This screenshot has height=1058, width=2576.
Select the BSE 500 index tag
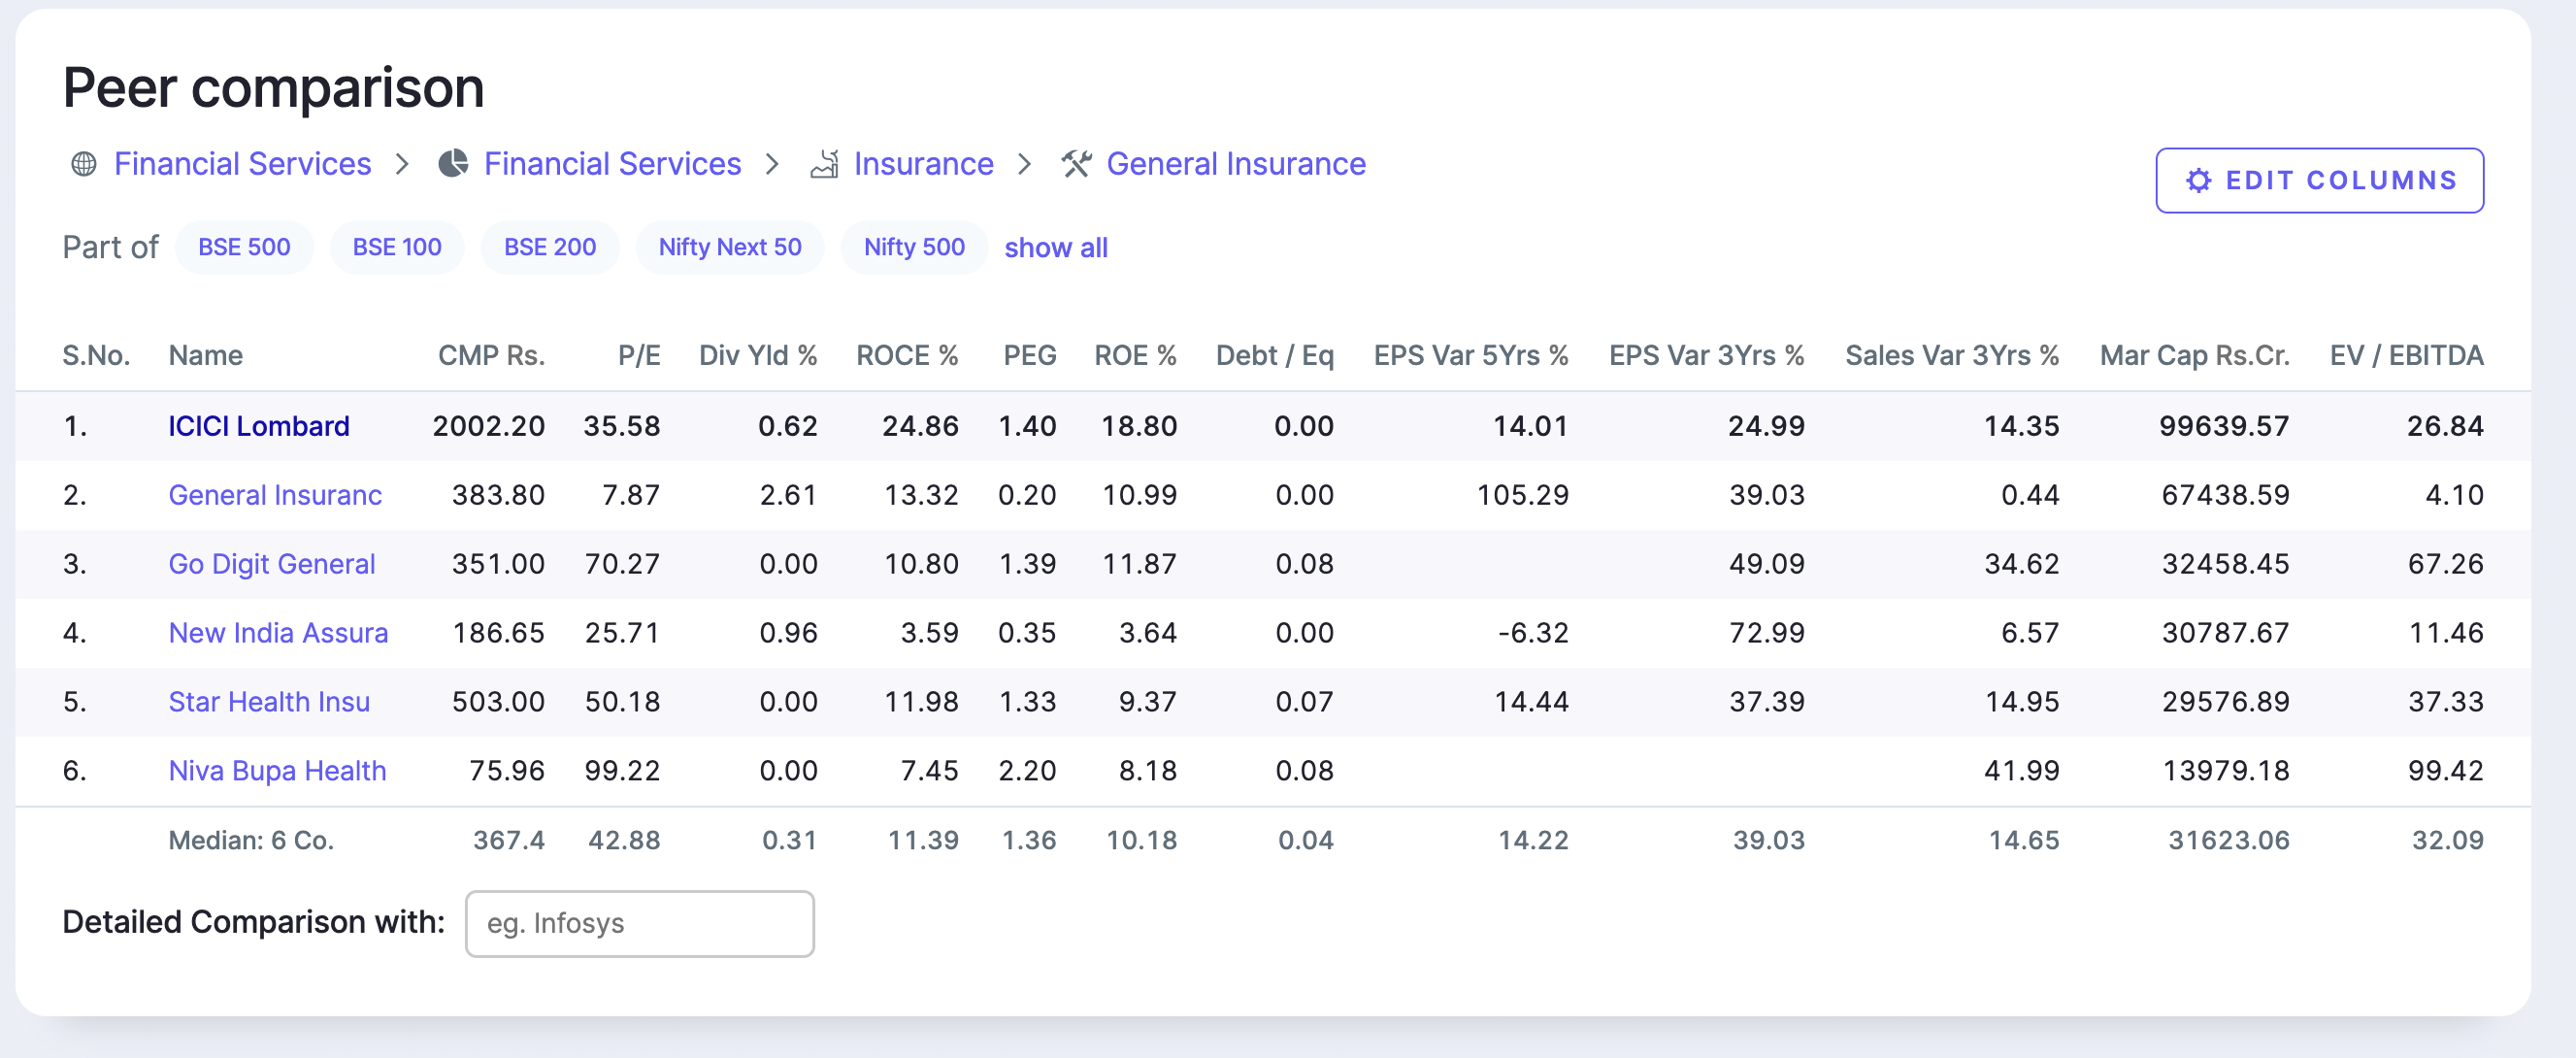pyautogui.click(x=244, y=247)
